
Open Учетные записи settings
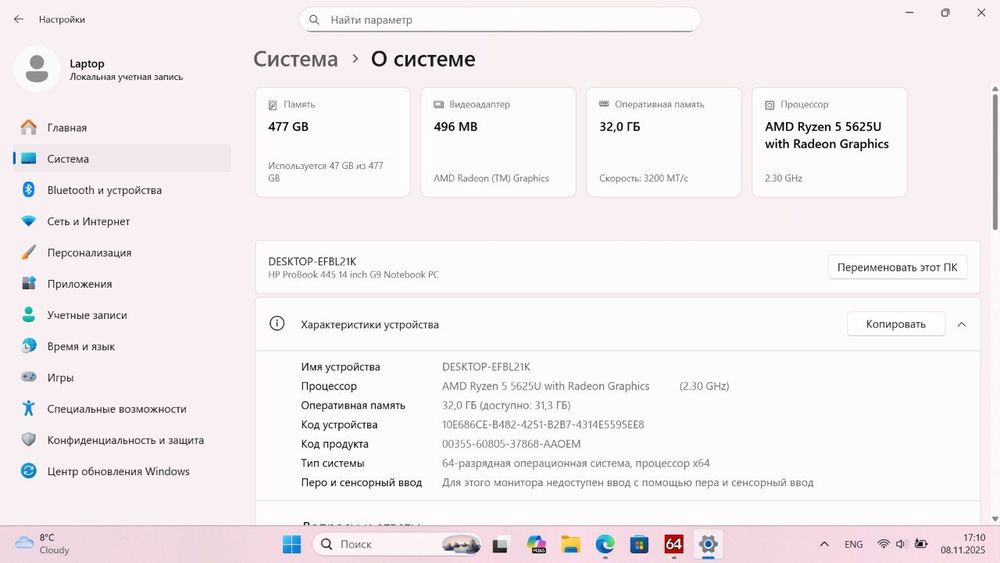[x=122, y=314]
